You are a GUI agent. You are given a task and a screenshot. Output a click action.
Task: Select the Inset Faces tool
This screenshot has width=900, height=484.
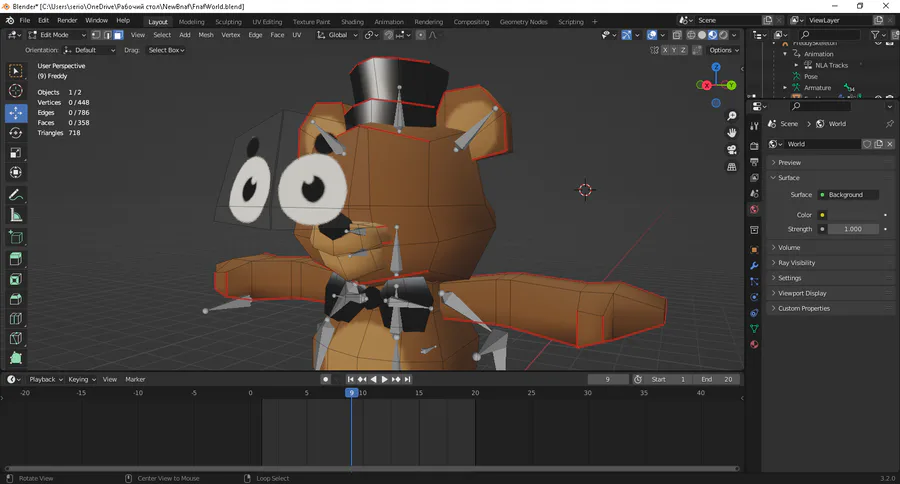16,280
